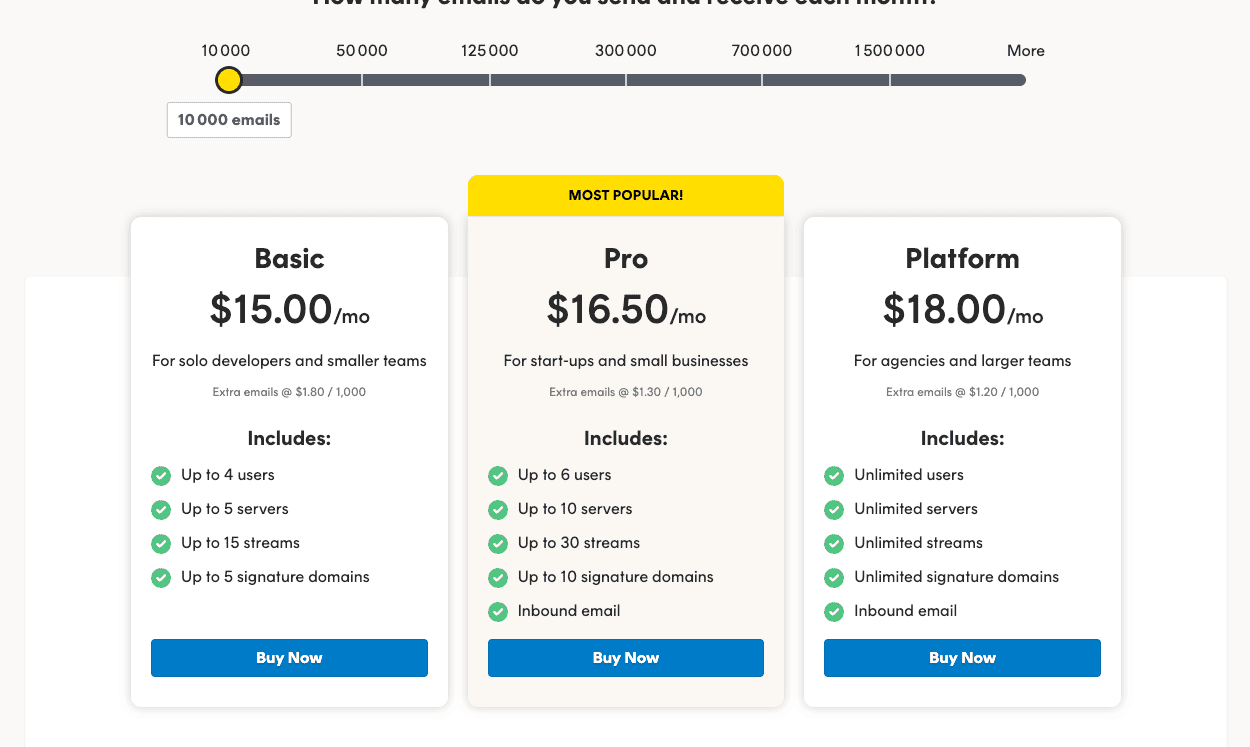Click the checkmark beside "Unlimited users"

point(834,476)
